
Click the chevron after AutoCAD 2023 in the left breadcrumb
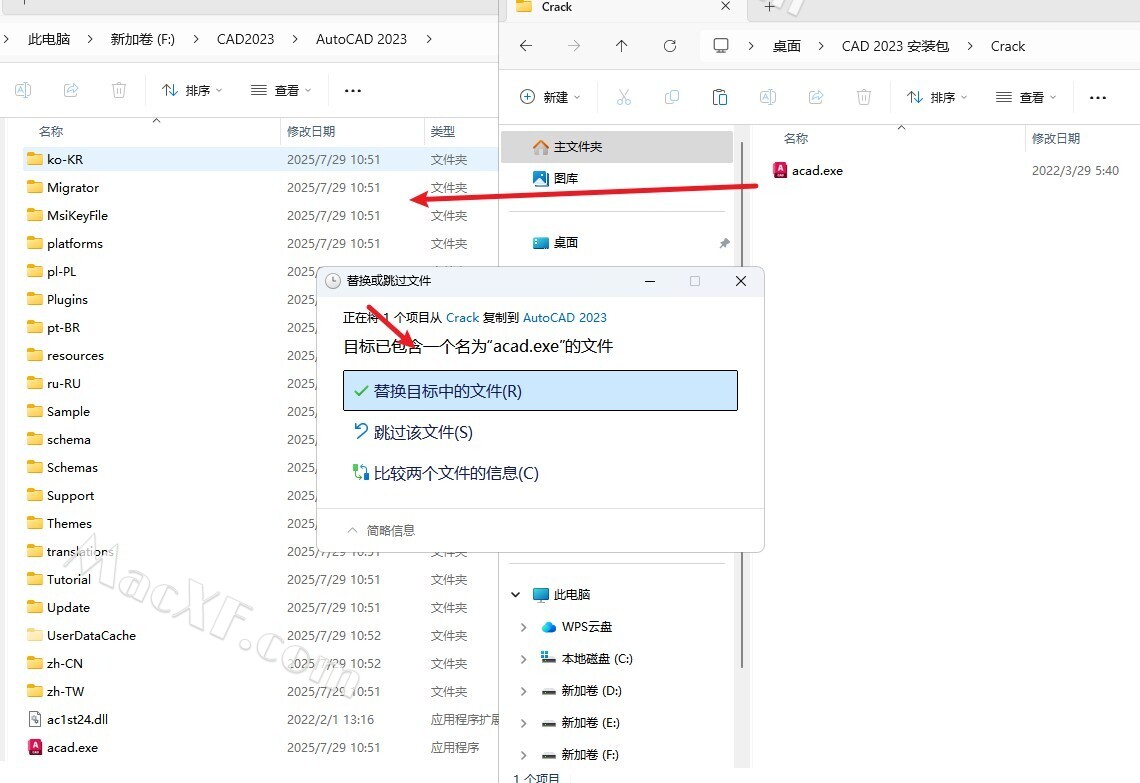(x=429, y=39)
